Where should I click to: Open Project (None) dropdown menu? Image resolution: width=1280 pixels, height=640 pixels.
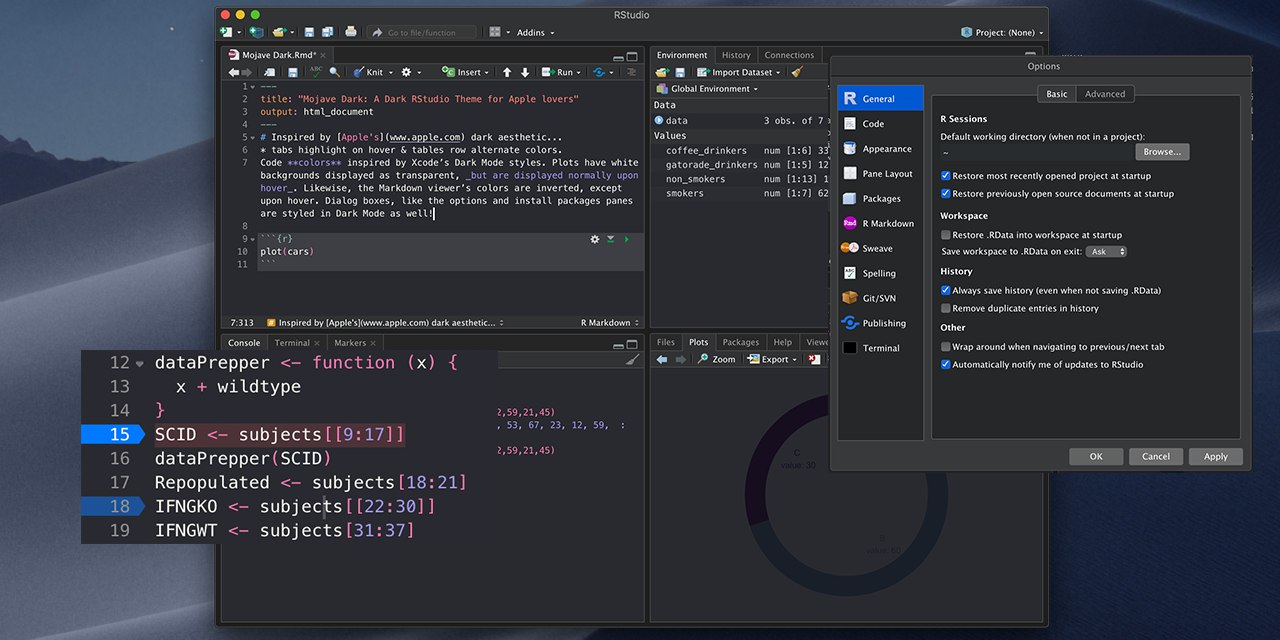pyautogui.click(x=1002, y=32)
